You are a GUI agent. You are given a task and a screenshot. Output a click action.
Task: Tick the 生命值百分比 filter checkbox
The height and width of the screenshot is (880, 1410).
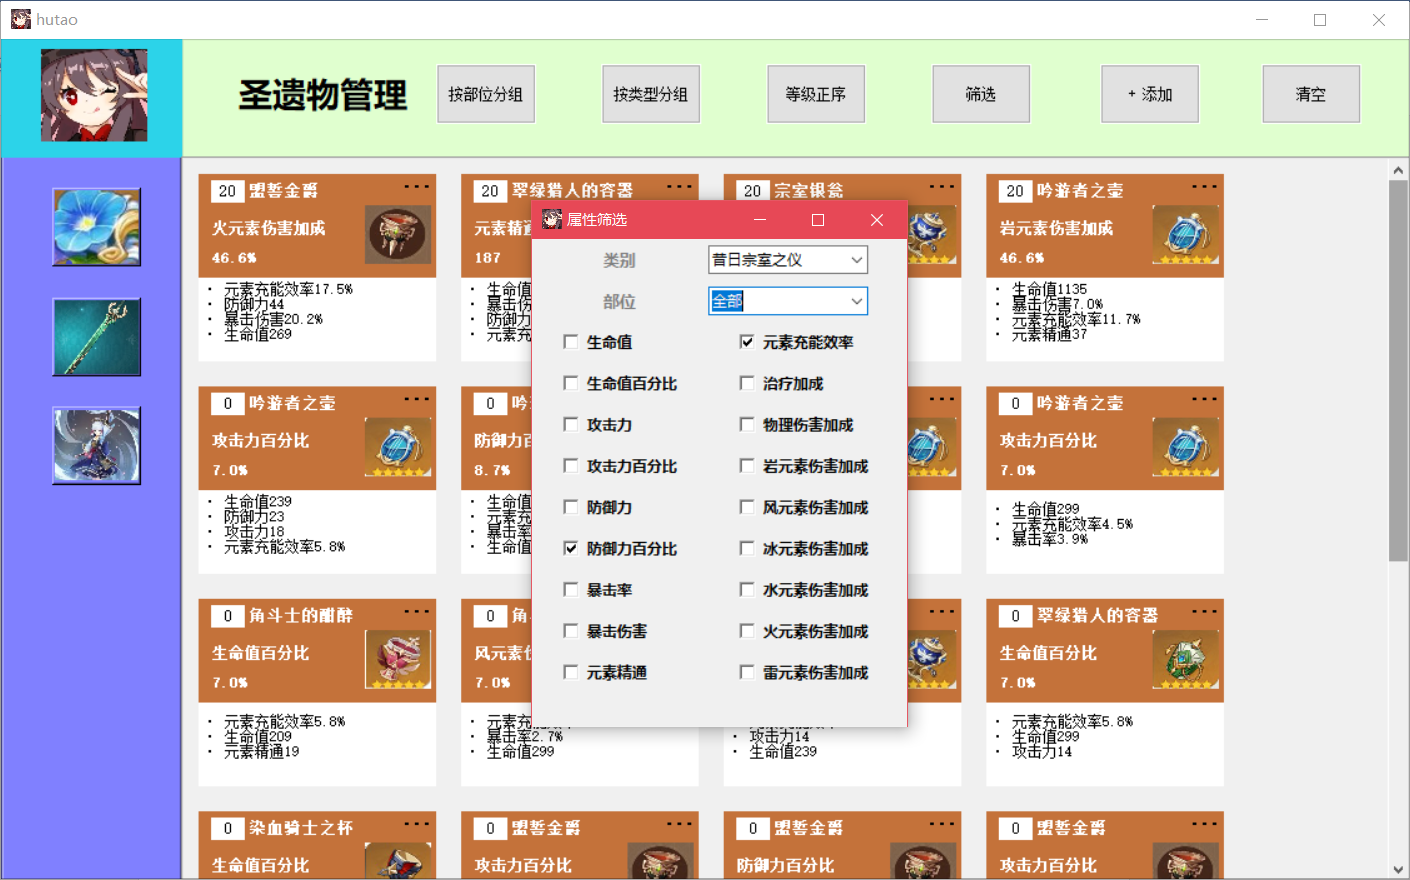[571, 383]
